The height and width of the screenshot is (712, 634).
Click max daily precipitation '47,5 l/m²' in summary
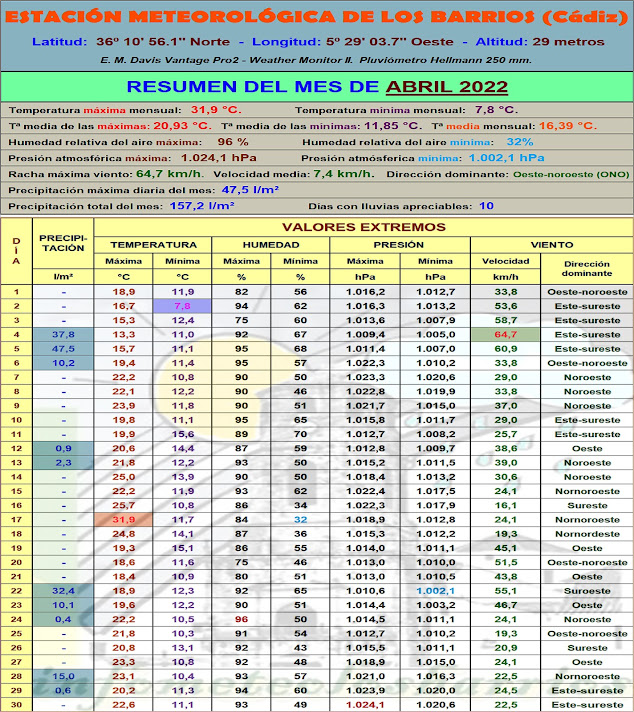point(250,190)
